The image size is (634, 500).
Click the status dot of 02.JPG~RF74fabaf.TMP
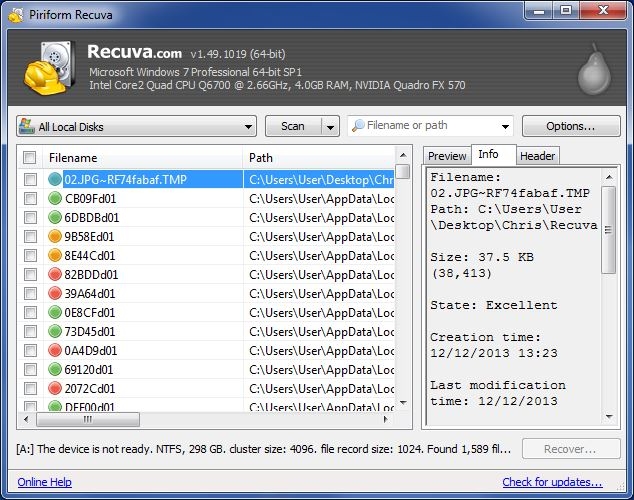point(55,179)
